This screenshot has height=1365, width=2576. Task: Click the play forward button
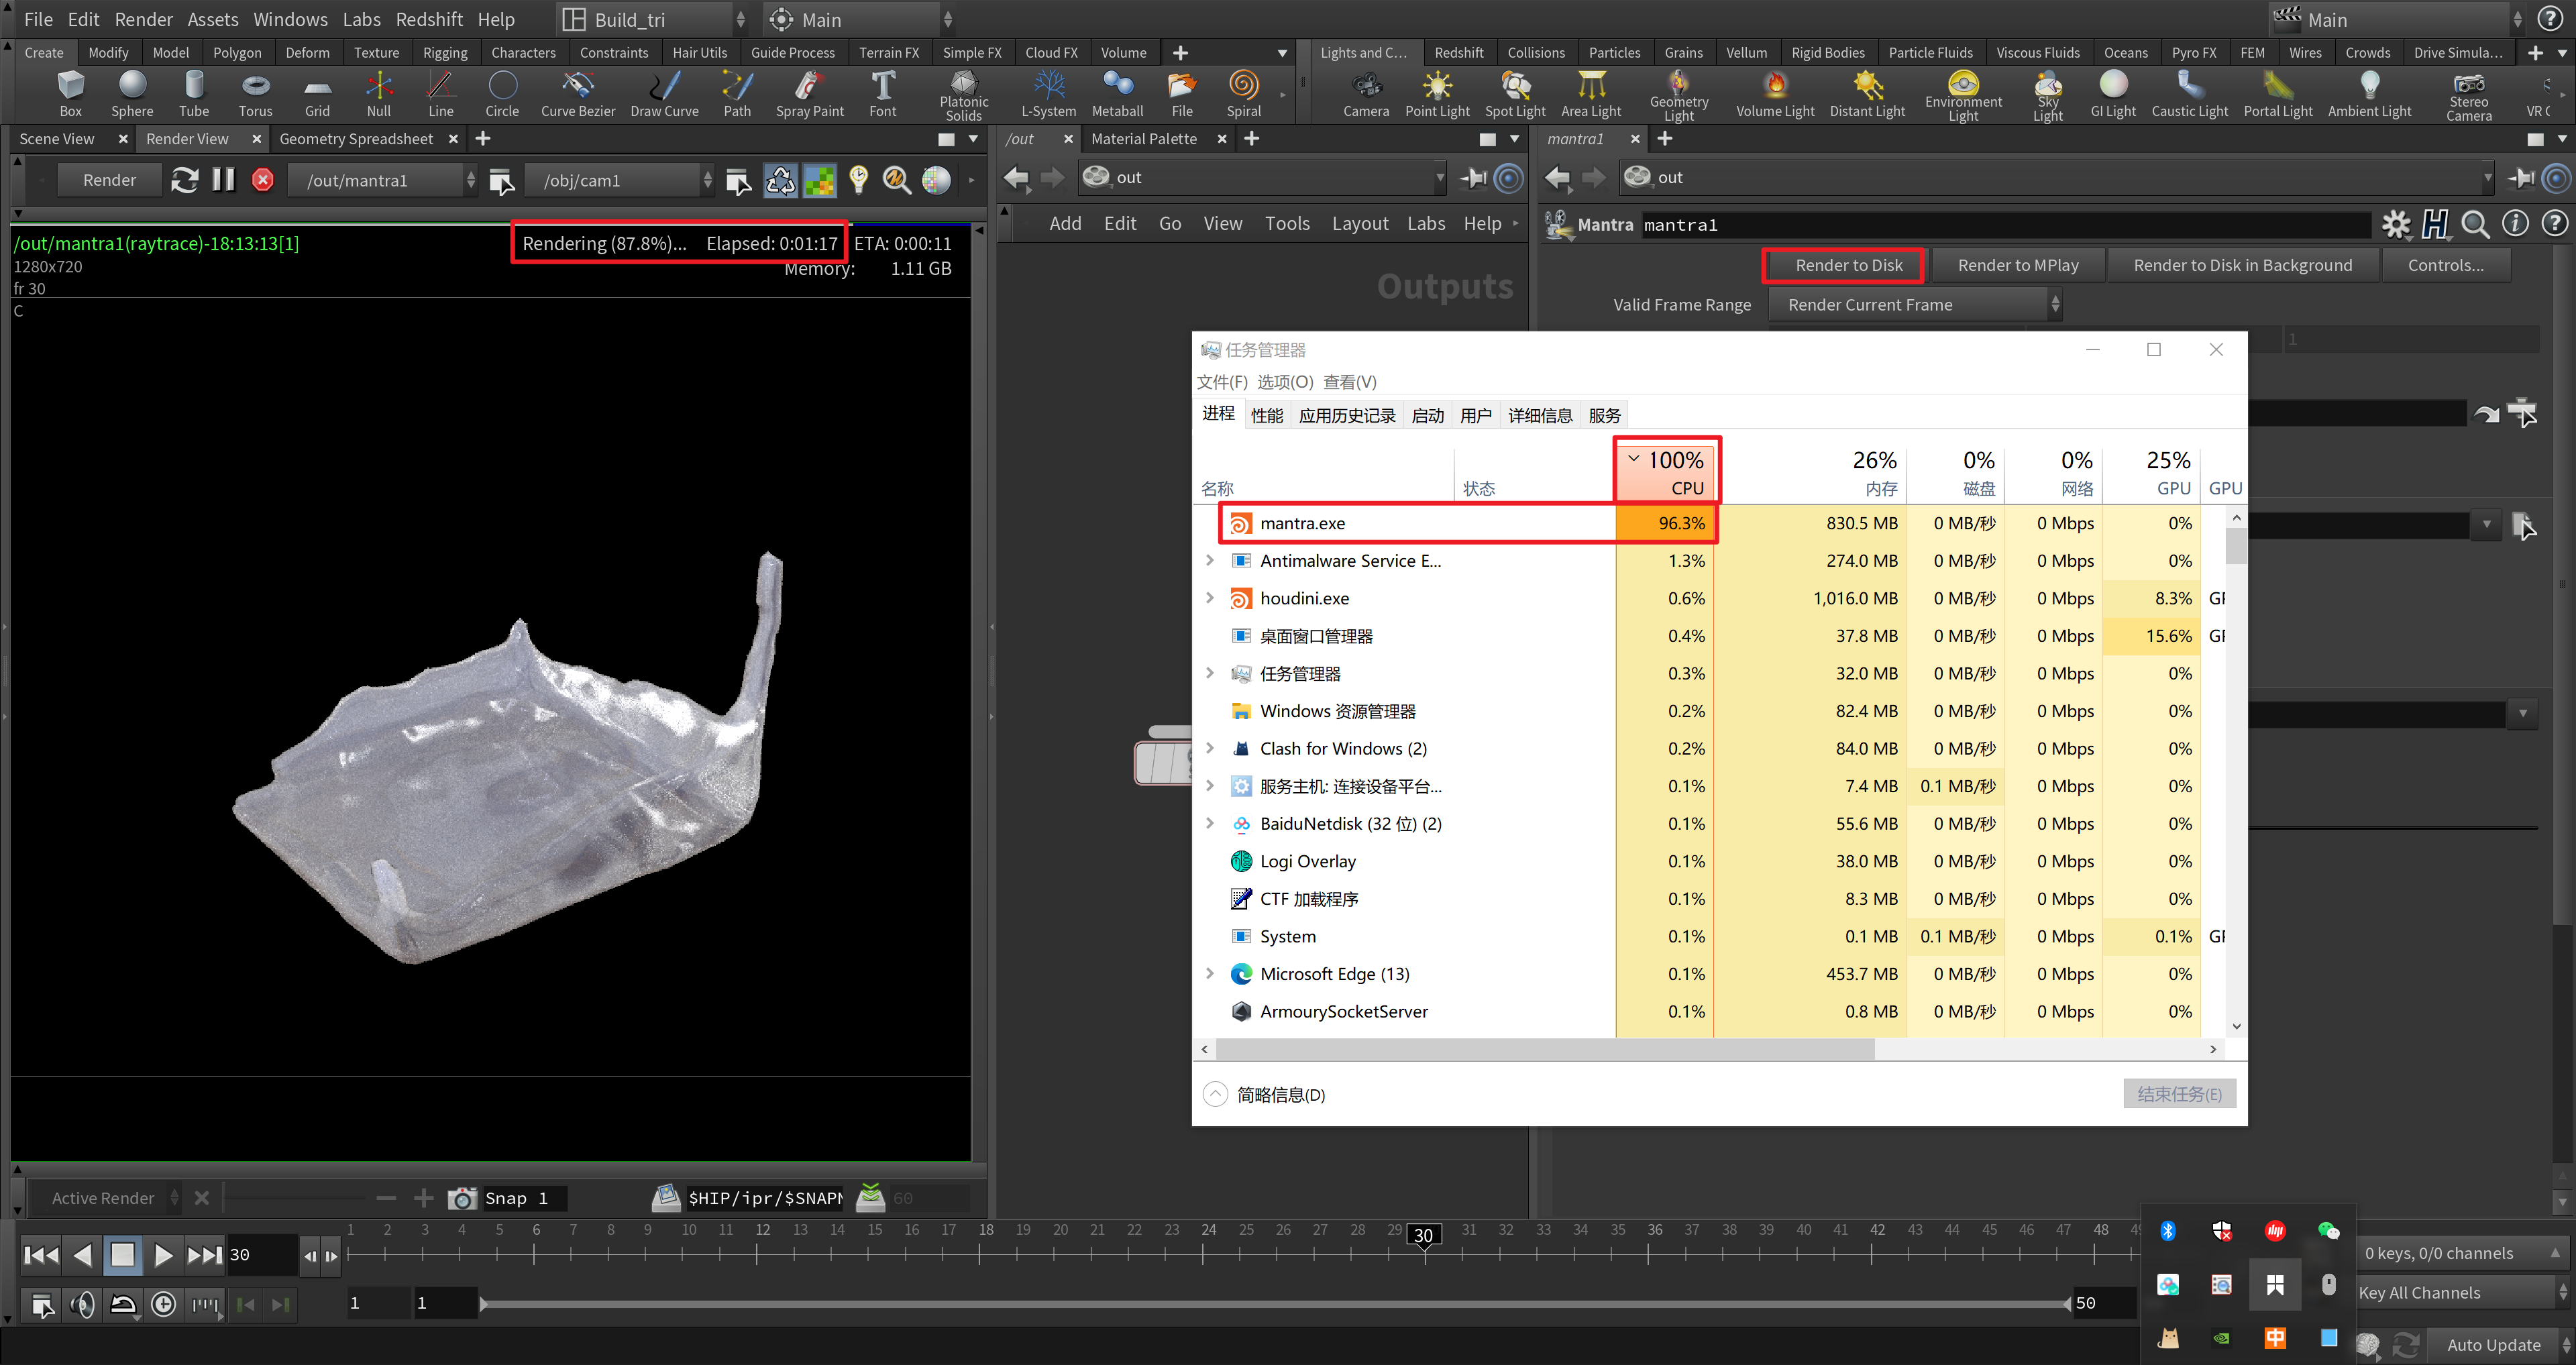point(163,1255)
